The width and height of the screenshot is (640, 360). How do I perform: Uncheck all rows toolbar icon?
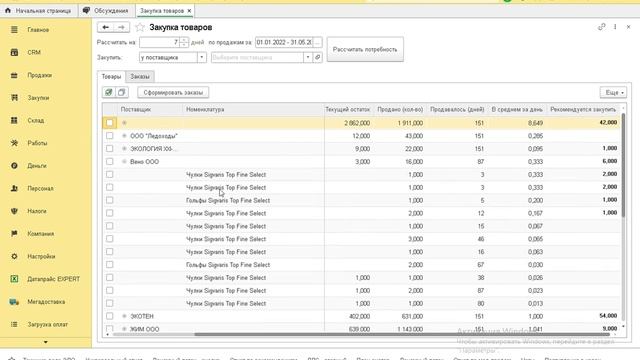[122, 92]
